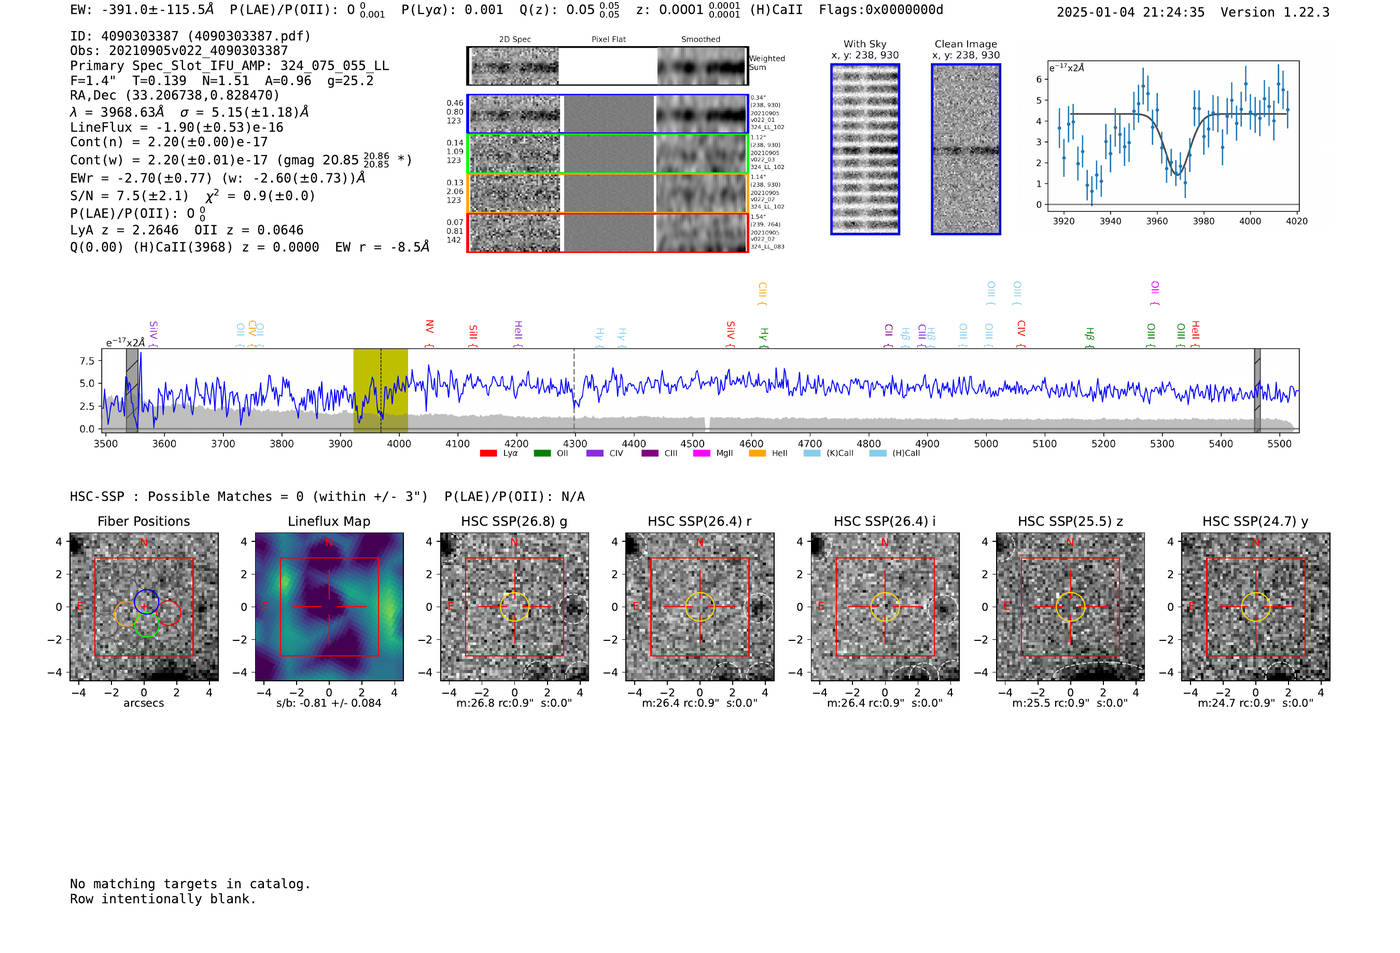Open the Gaussian absorption fit plot
This screenshot has width=1400, height=953.
point(1176,137)
